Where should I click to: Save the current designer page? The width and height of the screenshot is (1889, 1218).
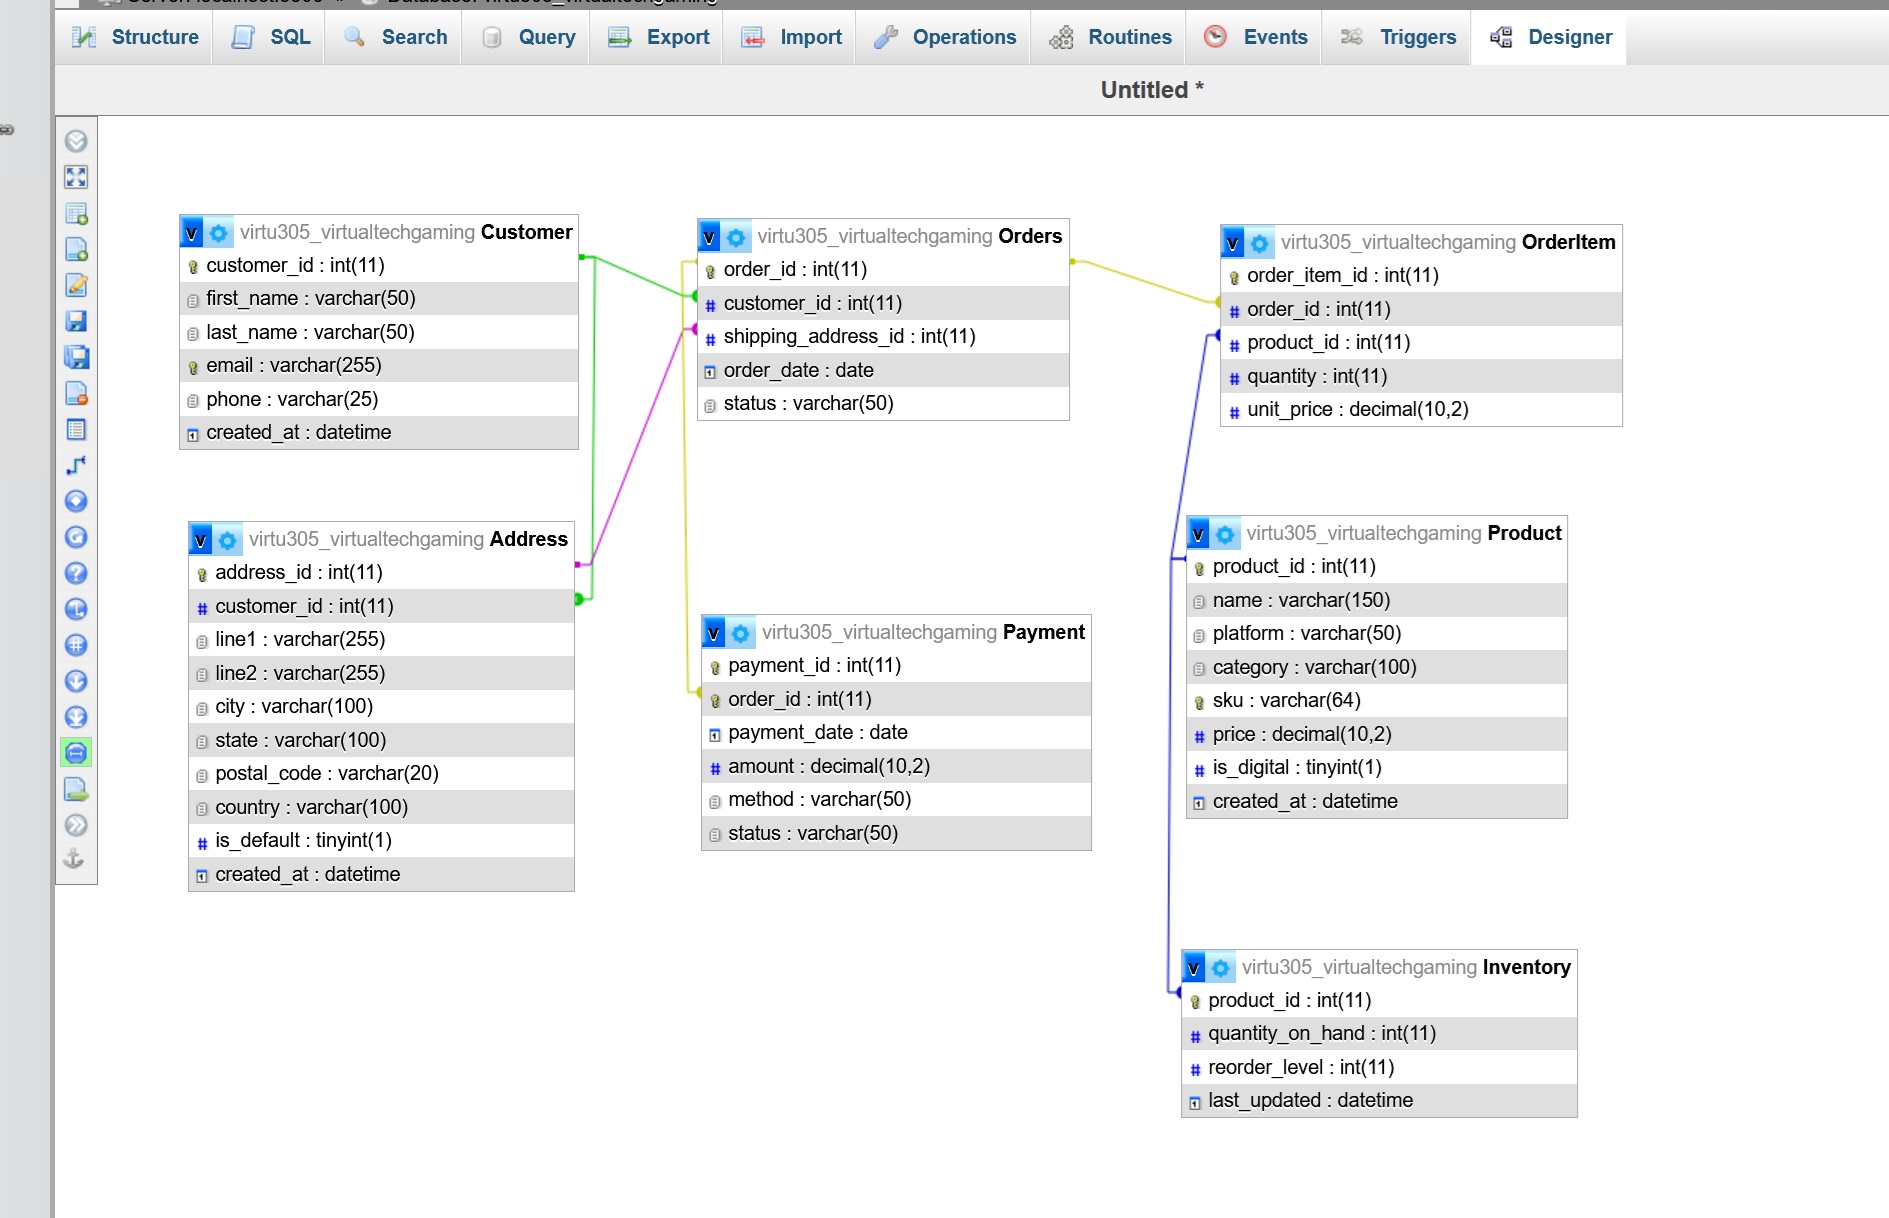[x=76, y=321]
